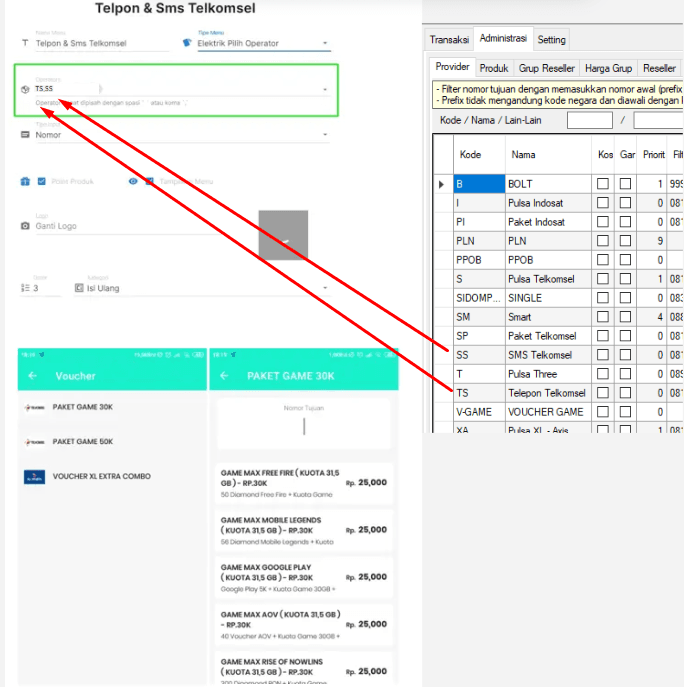The height and width of the screenshot is (687, 684).
Task: Click the eye icon beside Tampilkan Menu
Action: (x=132, y=181)
